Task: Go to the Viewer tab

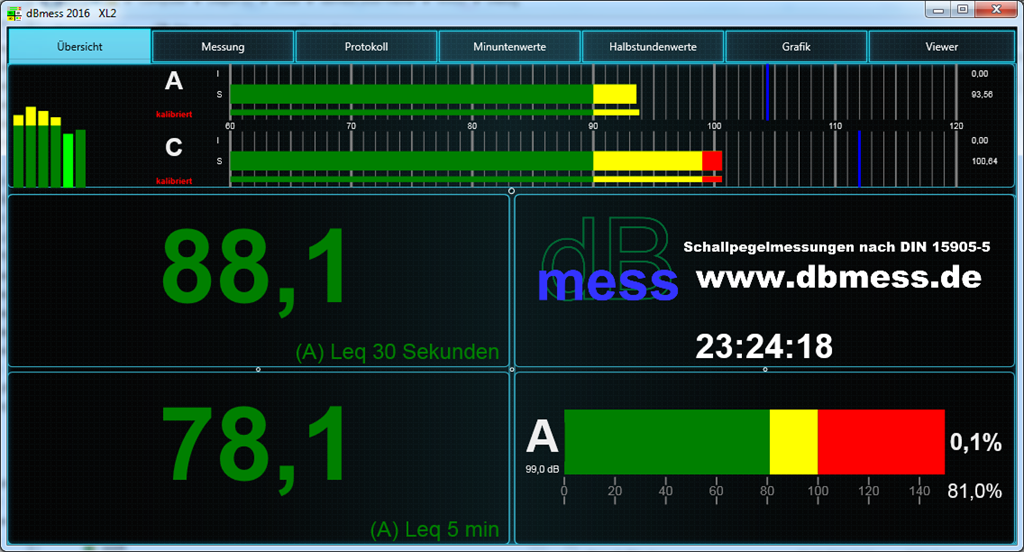Action: point(941,47)
